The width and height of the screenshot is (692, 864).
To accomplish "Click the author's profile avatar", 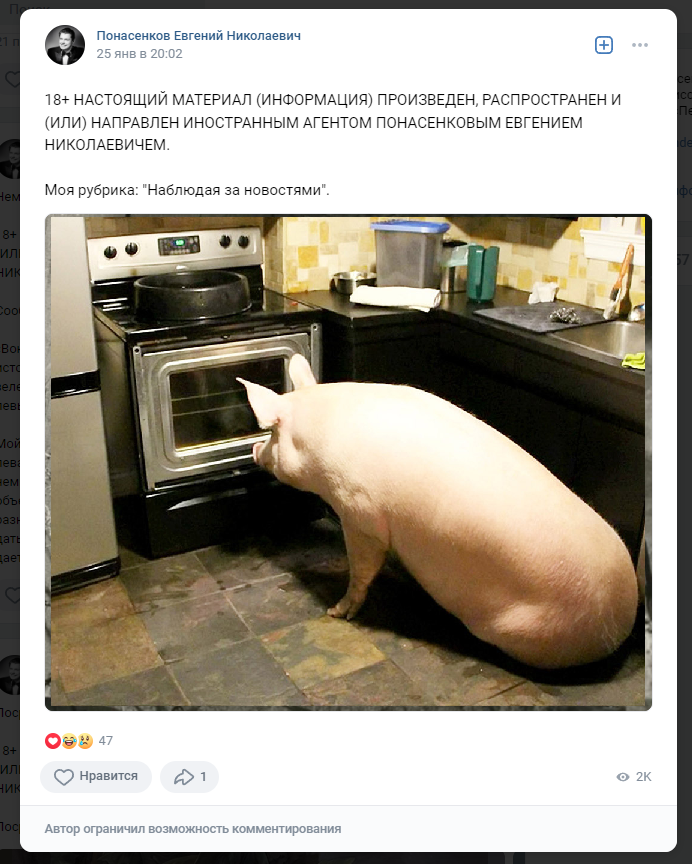I will click(65, 45).
